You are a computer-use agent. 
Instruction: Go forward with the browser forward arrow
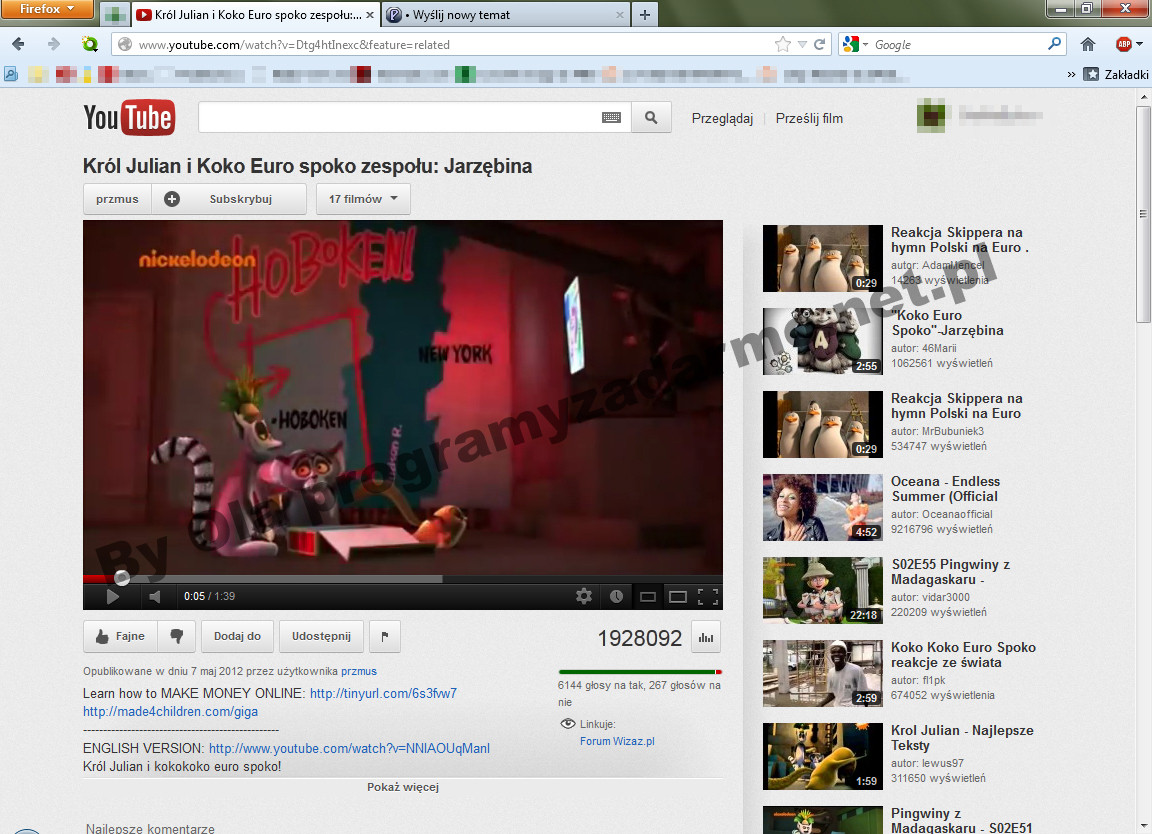coord(54,45)
